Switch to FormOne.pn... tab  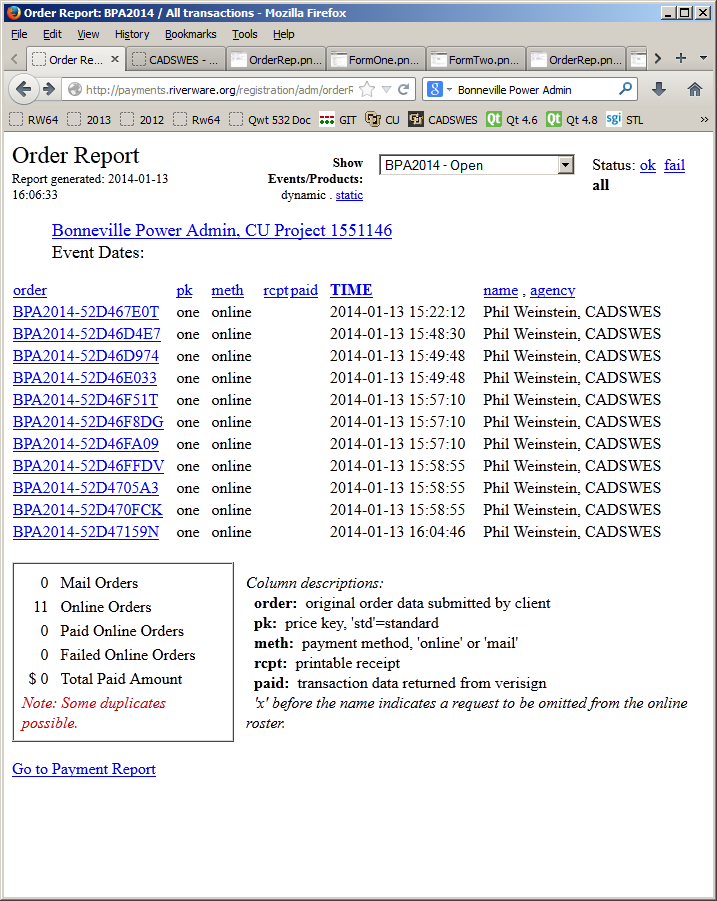pyautogui.click(x=376, y=59)
